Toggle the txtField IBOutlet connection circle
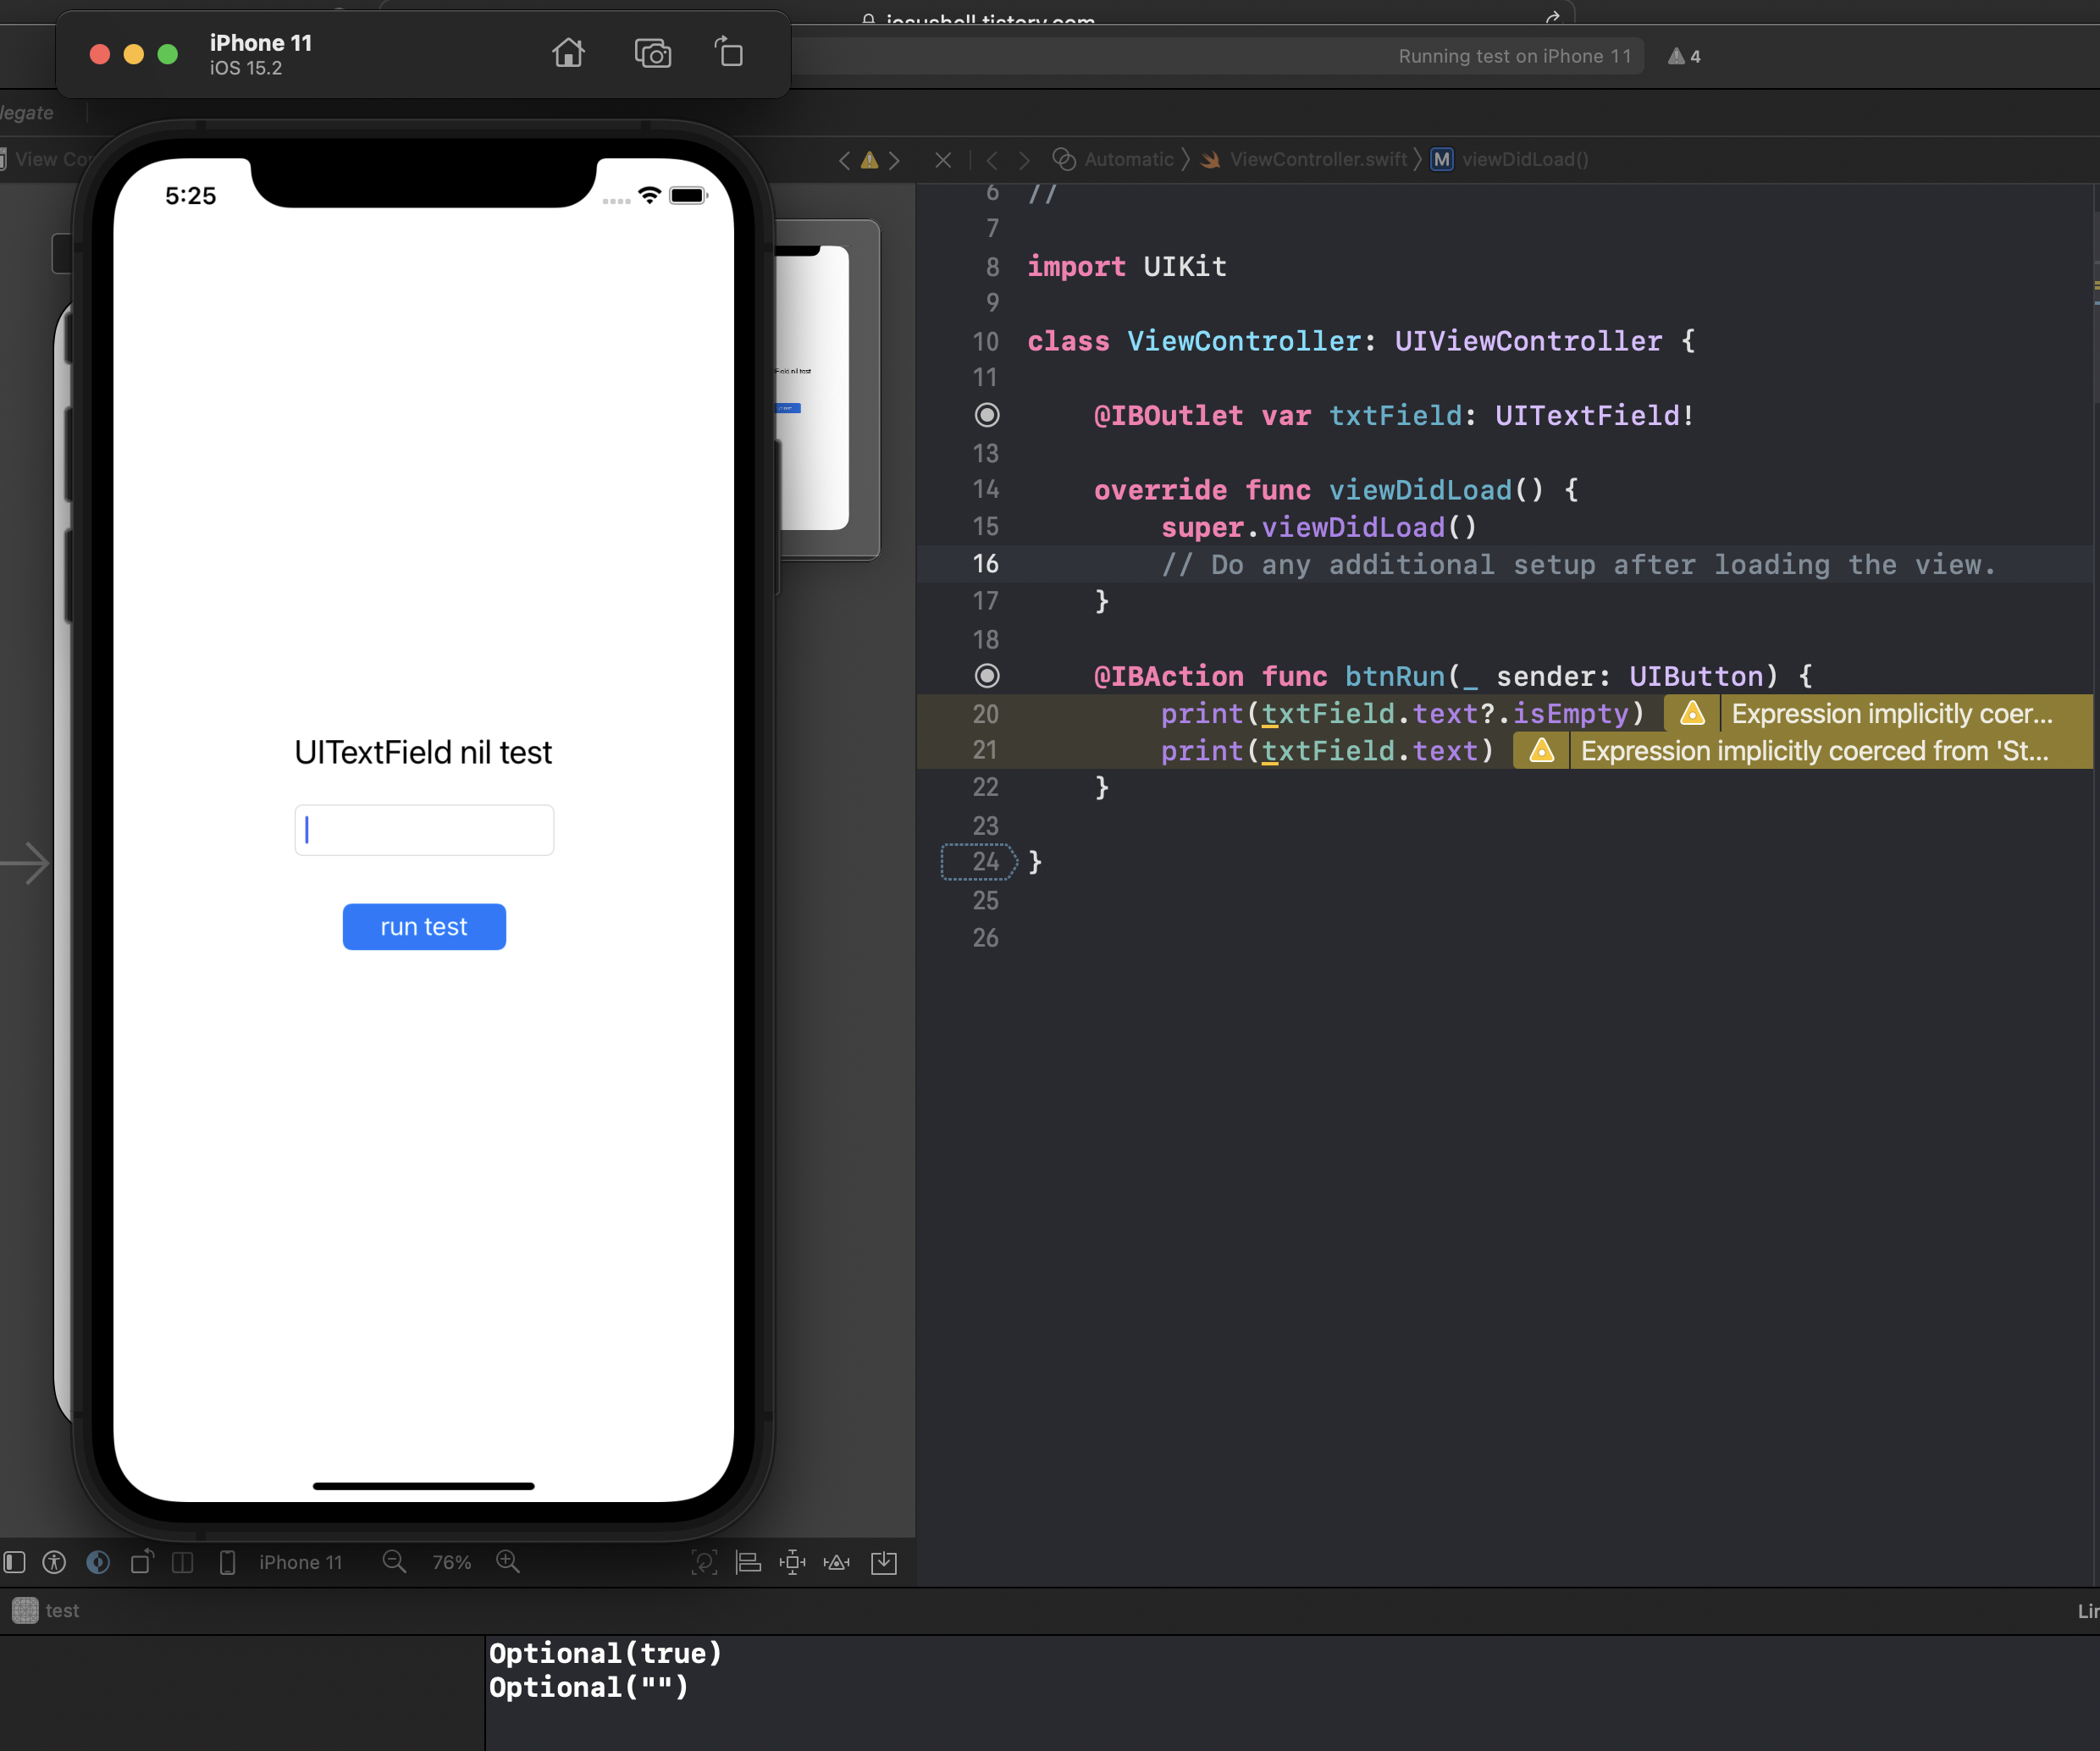The height and width of the screenshot is (1751, 2100). pyautogui.click(x=986, y=415)
